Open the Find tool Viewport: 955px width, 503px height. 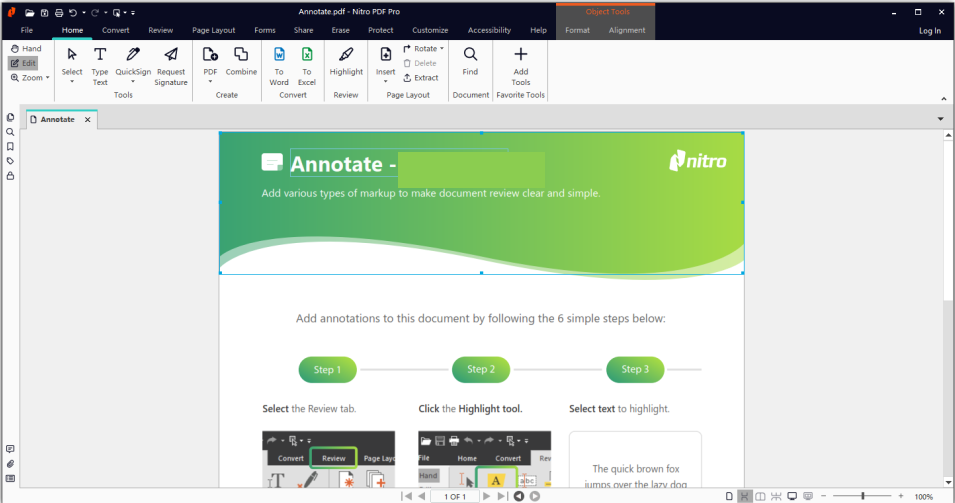470,61
